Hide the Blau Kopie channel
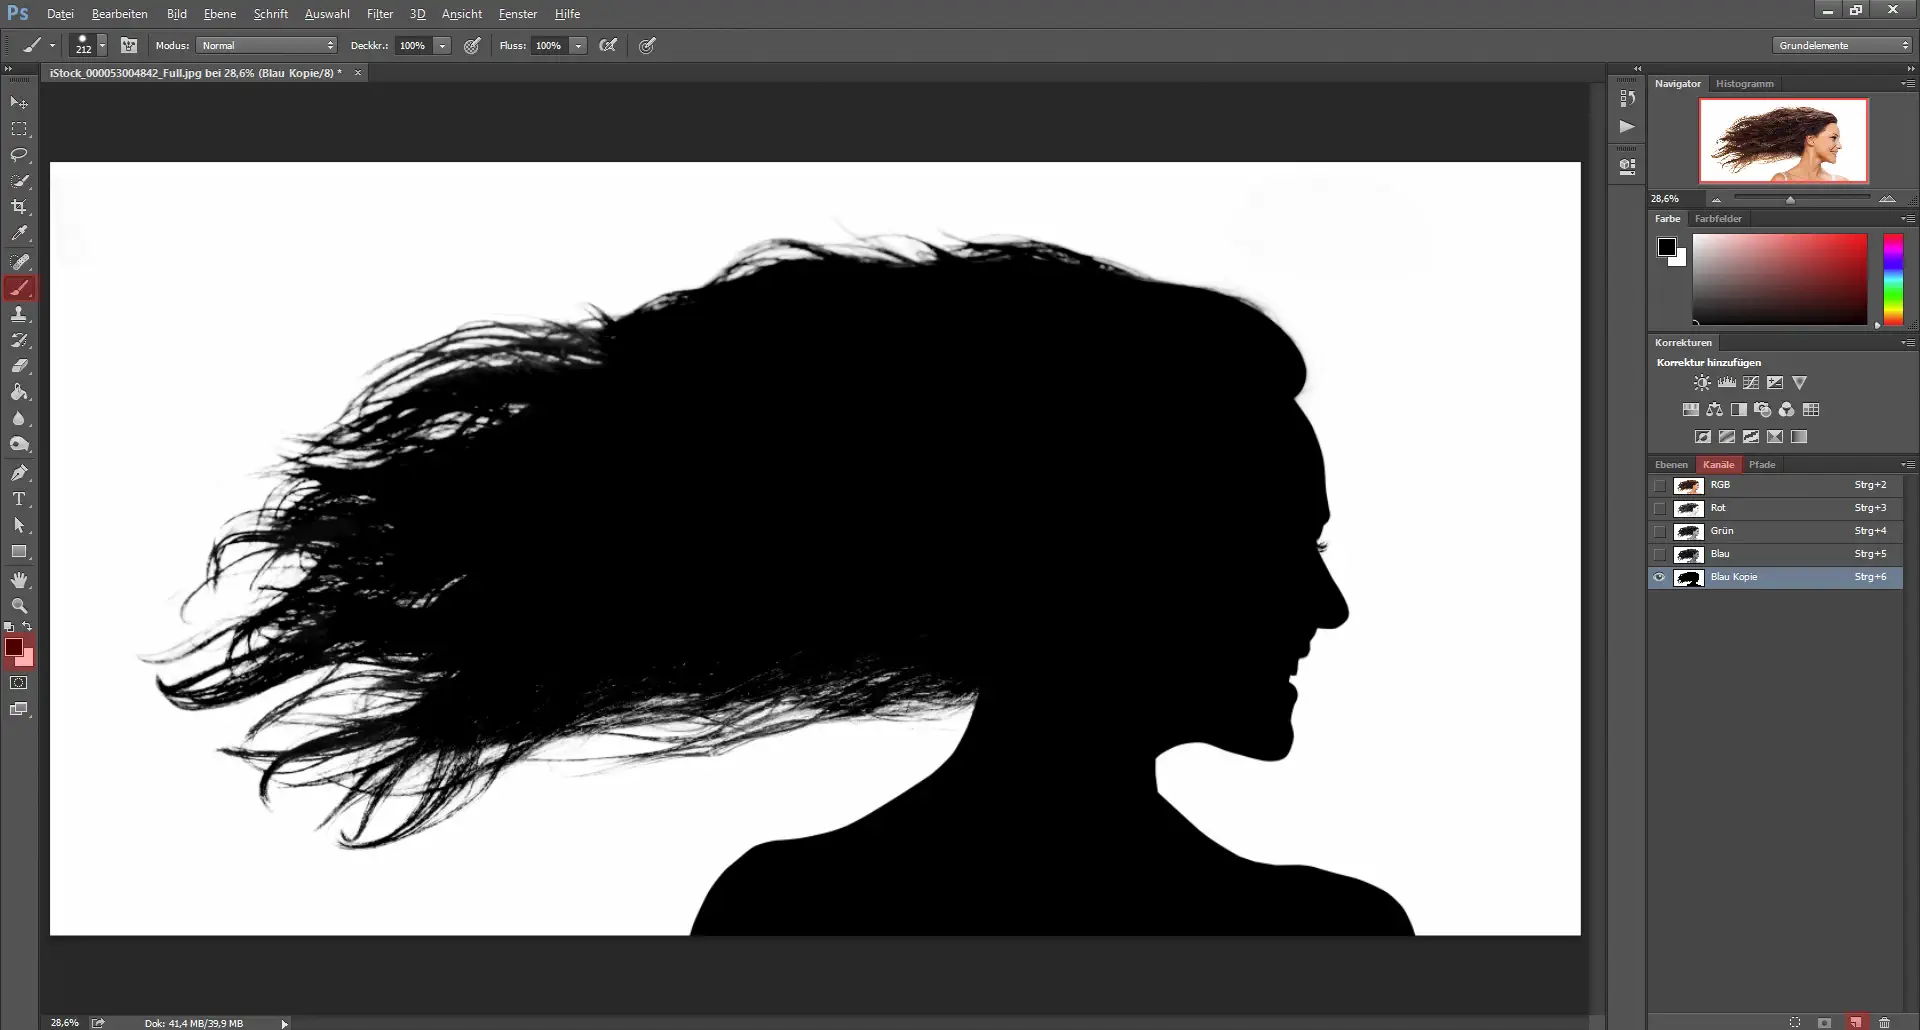 [1660, 577]
